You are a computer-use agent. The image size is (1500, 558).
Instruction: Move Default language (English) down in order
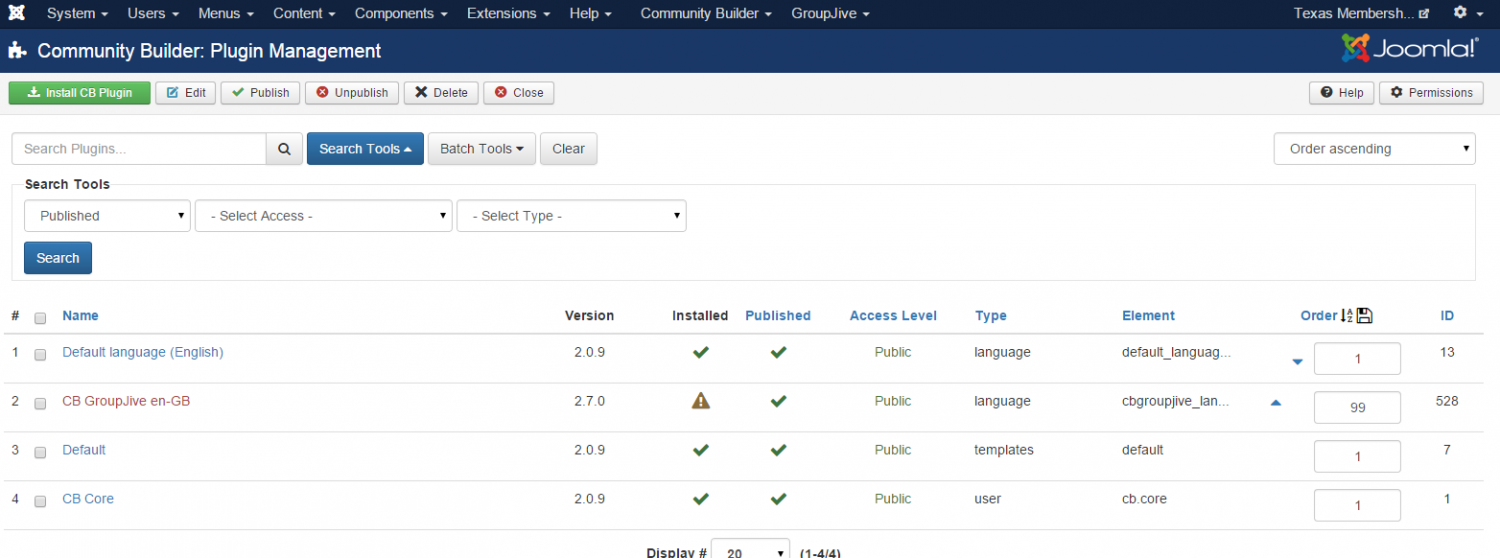click(x=1298, y=362)
